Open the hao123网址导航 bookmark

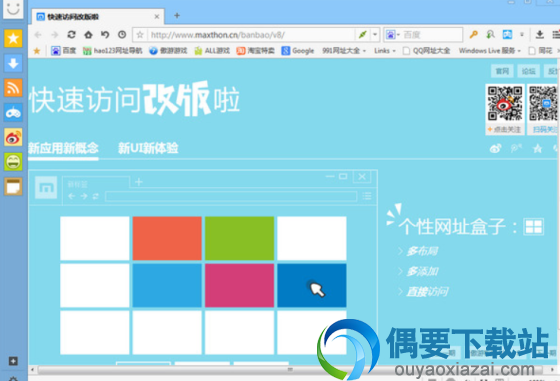(112, 51)
